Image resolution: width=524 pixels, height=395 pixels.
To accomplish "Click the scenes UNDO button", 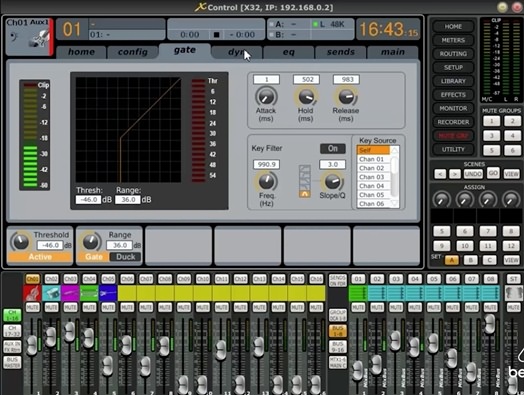I will coord(473,174).
